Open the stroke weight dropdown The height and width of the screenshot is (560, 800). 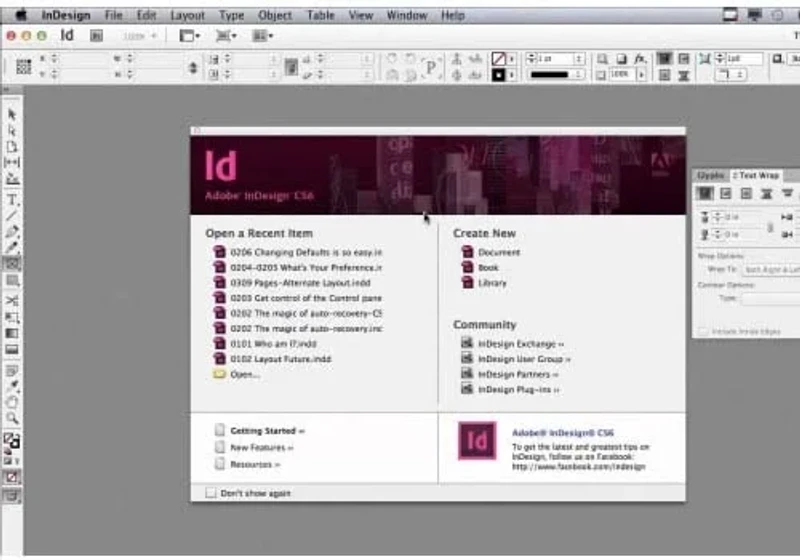pos(579,59)
